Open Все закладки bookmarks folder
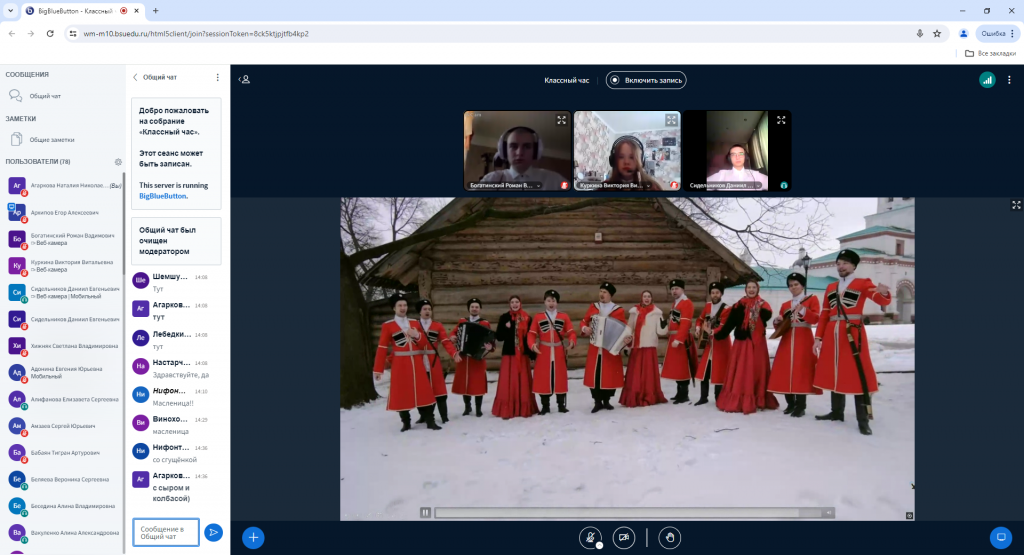 (991, 54)
